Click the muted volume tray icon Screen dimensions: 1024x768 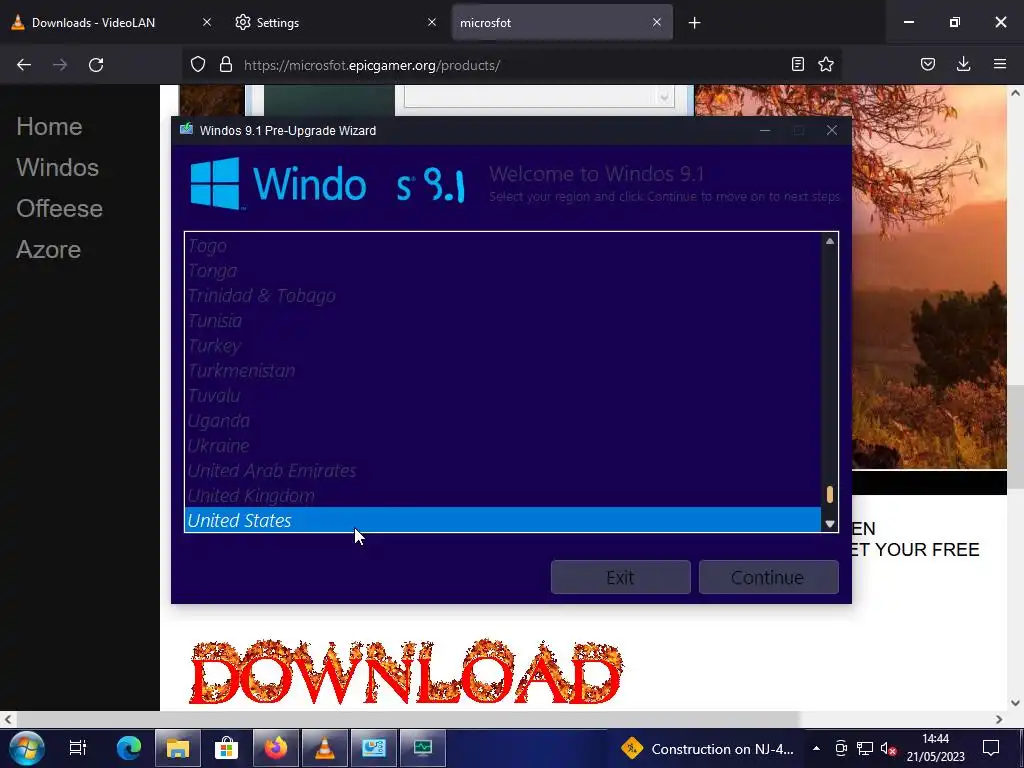[888, 748]
